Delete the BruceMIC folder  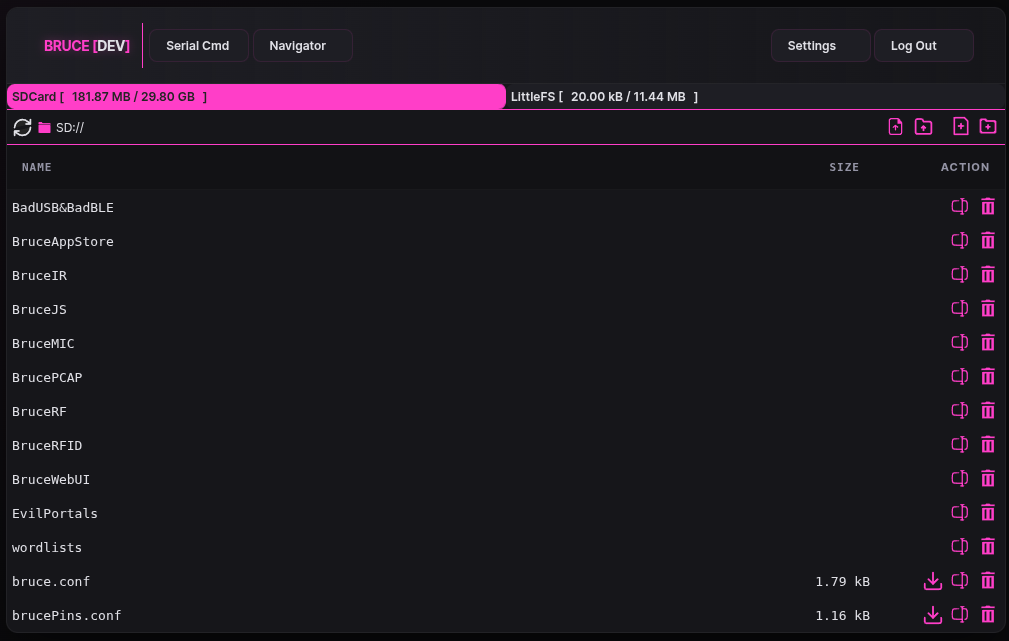988,342
